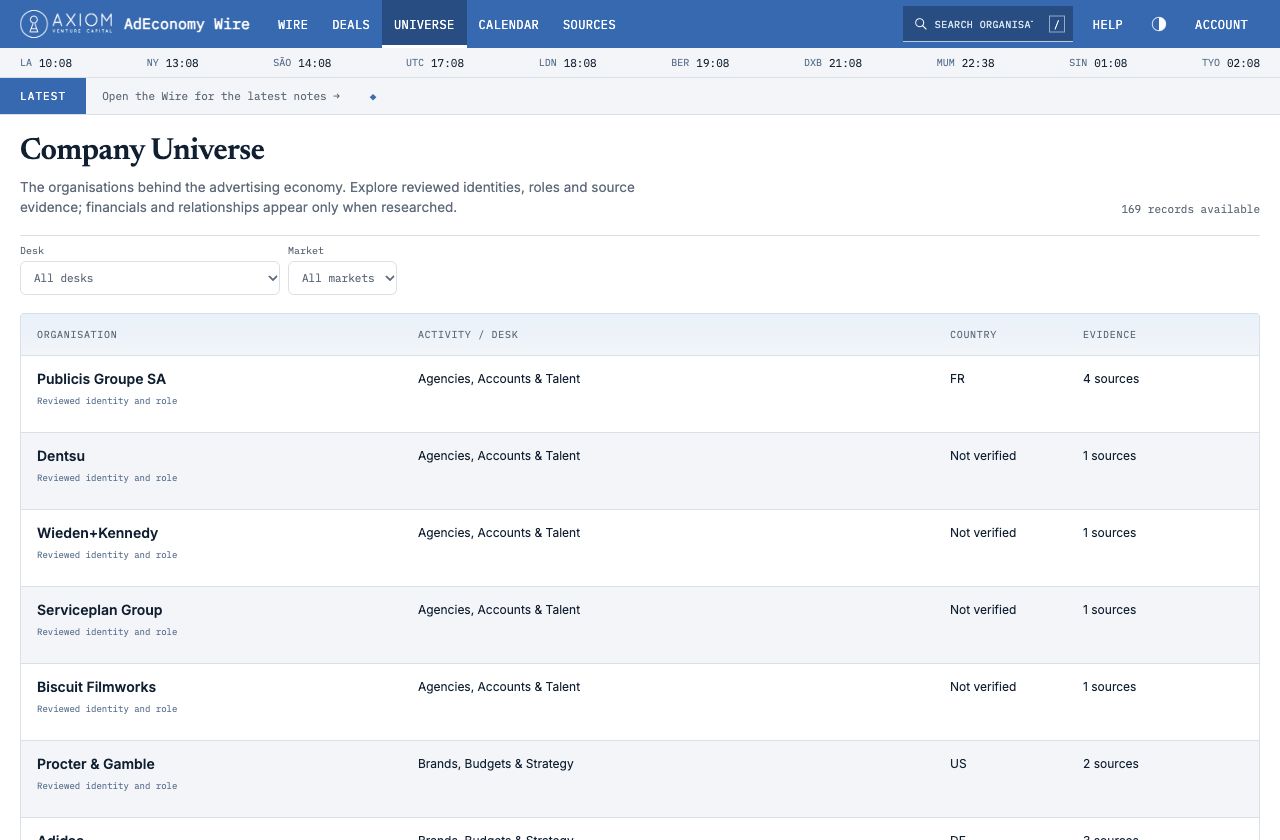Click 'Brands, Budgets & Strategy' for Procter & Gamble
This screenshot has height=840, width=1280.
tap(496, 764)
